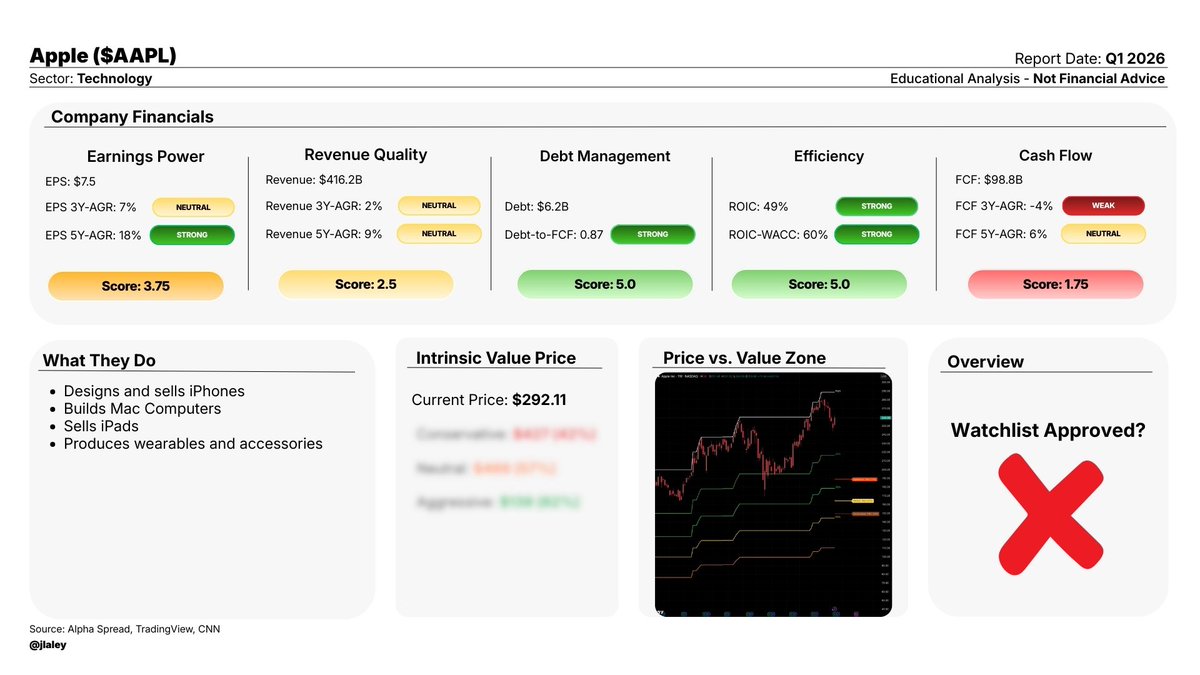Click the @jlaley handle
The height and width of the screenshot is (675, 1200).
click(x=49, y=646)
